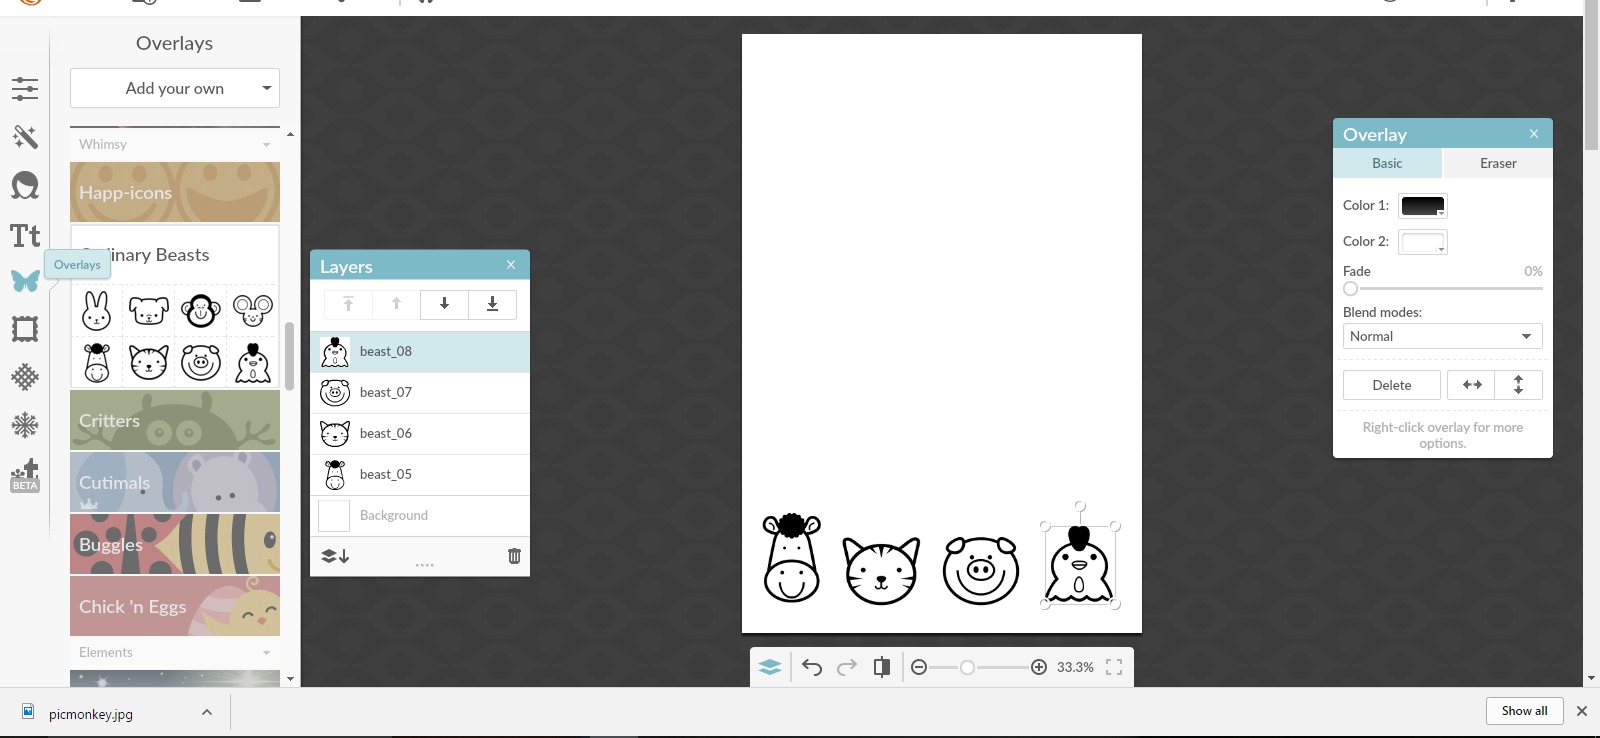Add the mouse beast overlay
The image size is (1600, 738).
tap(253, 310)
